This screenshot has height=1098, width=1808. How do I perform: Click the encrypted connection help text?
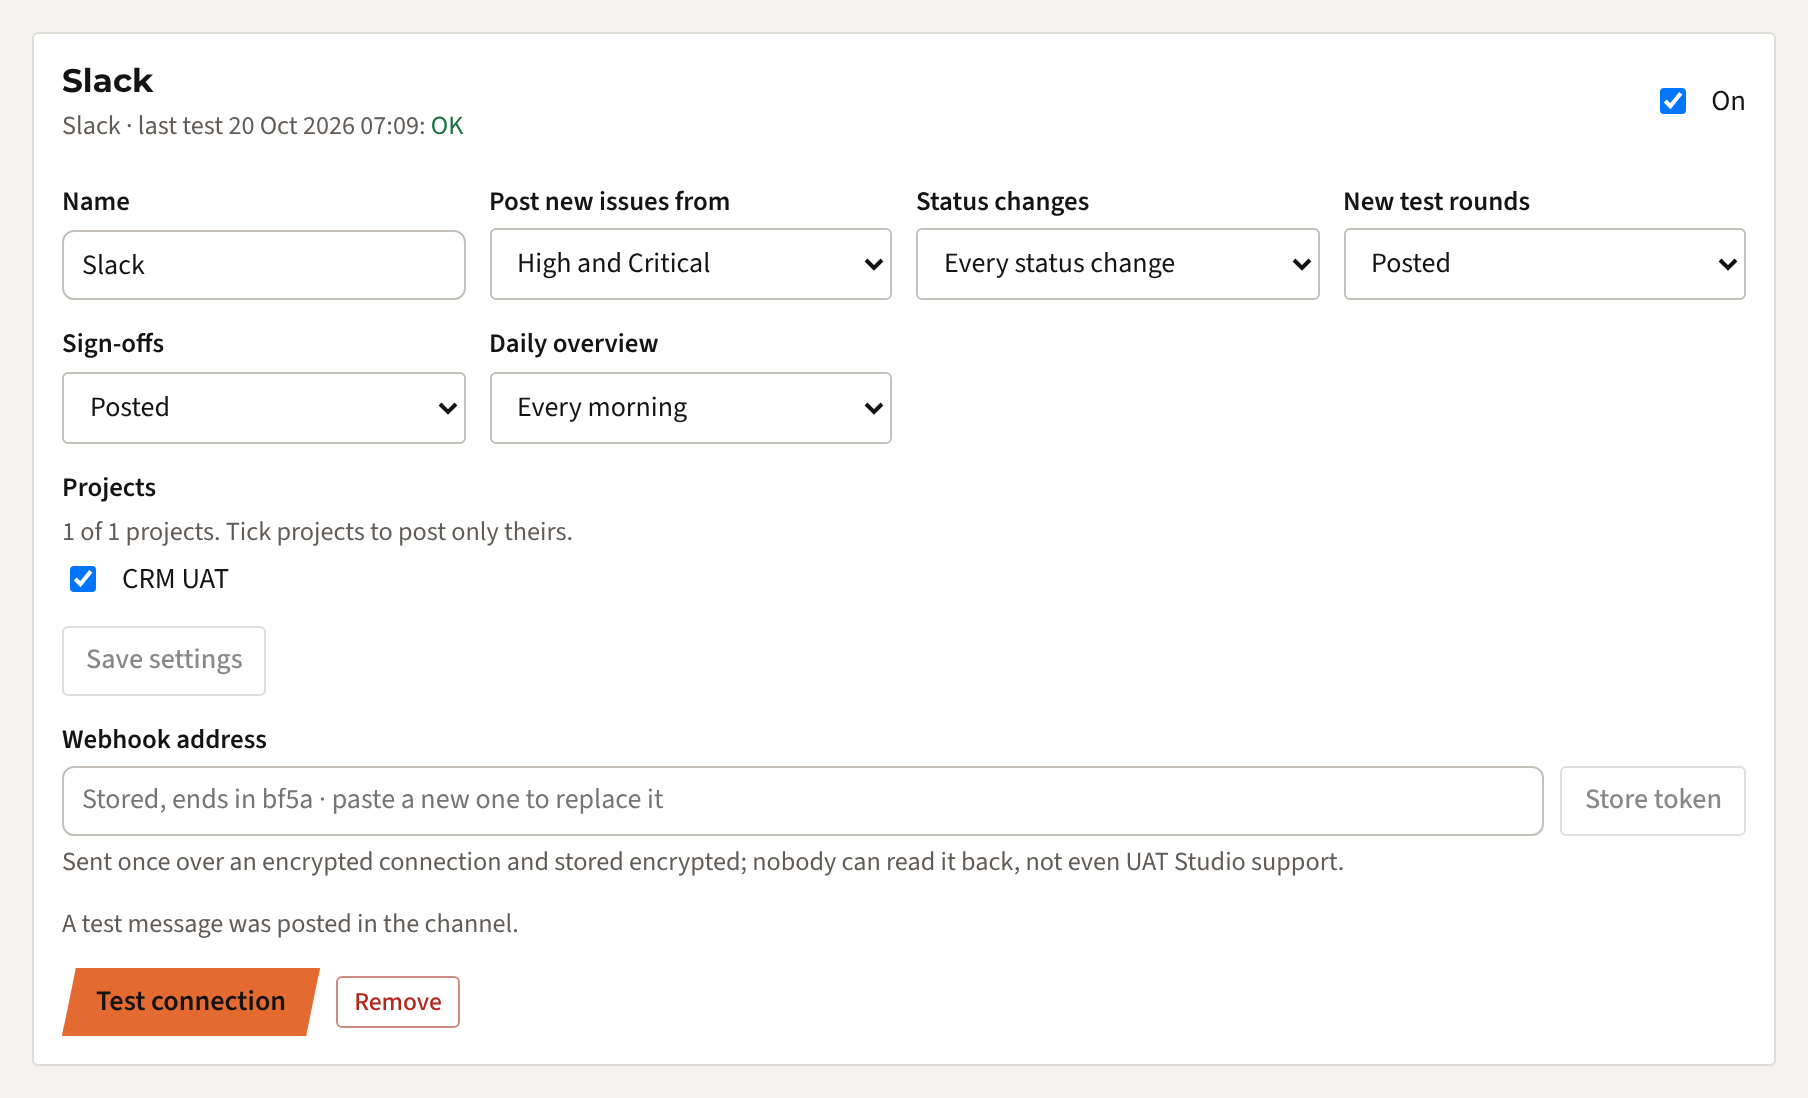(x=703, y=862)
